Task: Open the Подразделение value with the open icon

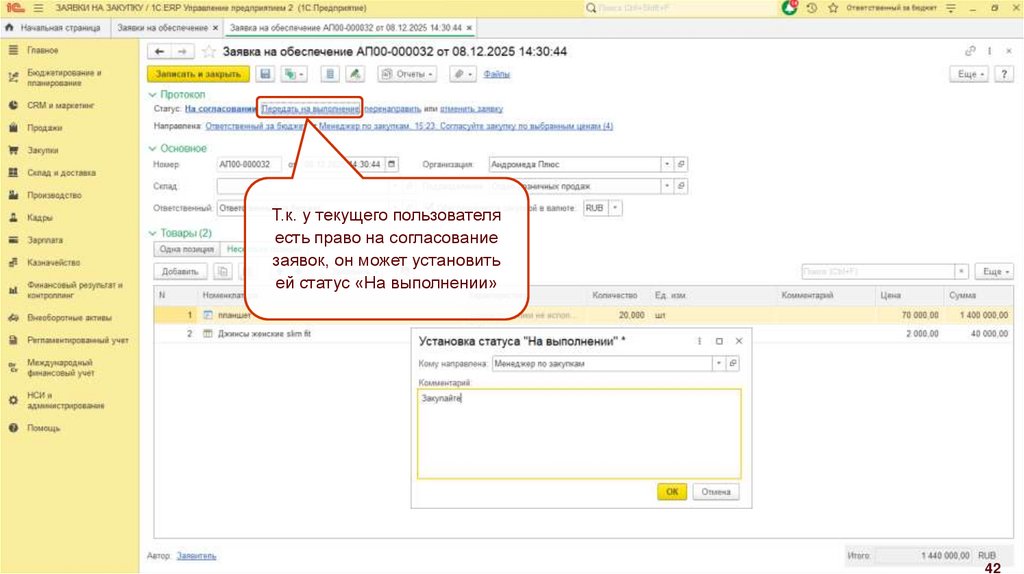Action: click(x=680, y=186)
